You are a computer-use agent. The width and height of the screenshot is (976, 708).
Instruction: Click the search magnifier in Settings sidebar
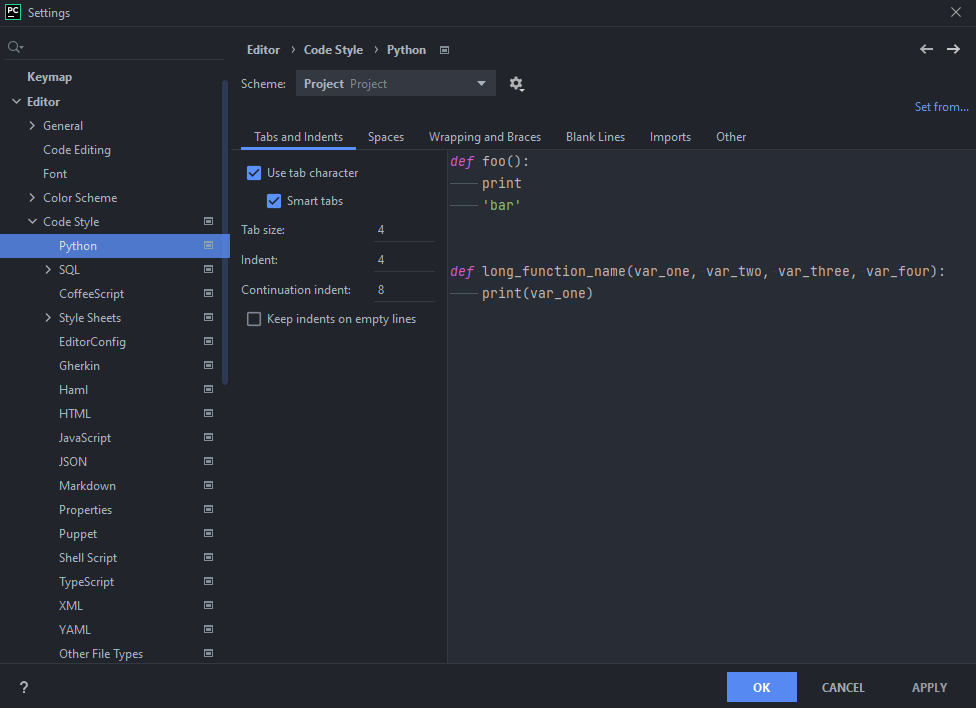(x=14, y=46)
